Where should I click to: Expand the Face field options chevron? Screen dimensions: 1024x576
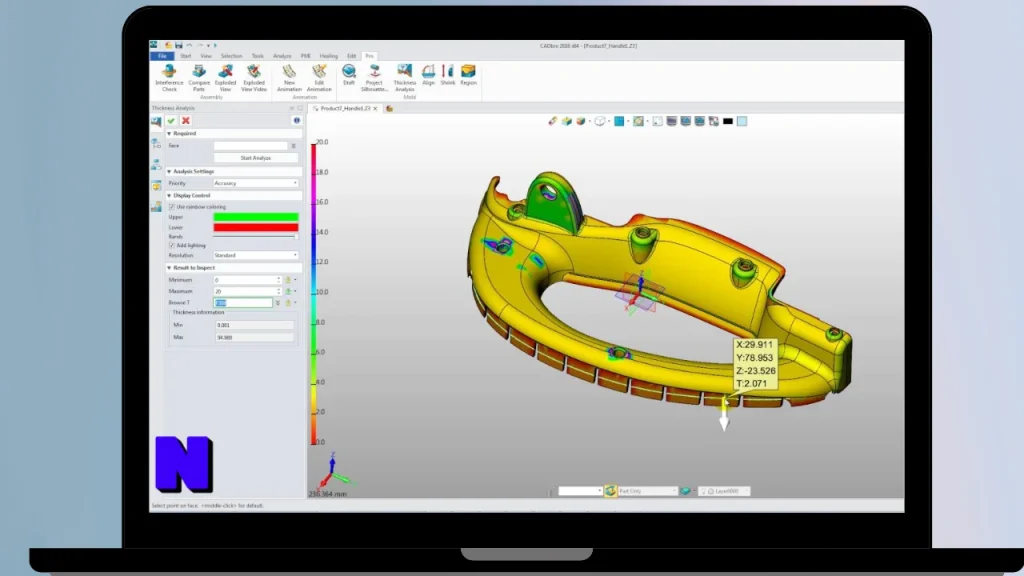293,146
